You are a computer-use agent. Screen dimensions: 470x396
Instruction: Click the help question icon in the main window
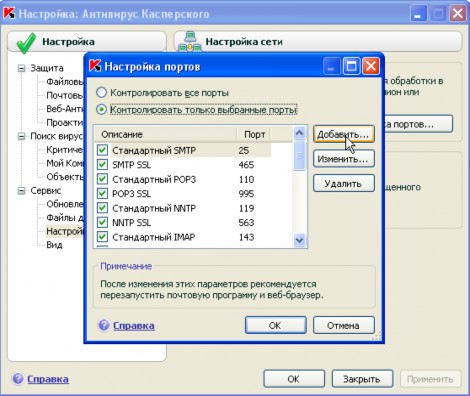point(18,378)
